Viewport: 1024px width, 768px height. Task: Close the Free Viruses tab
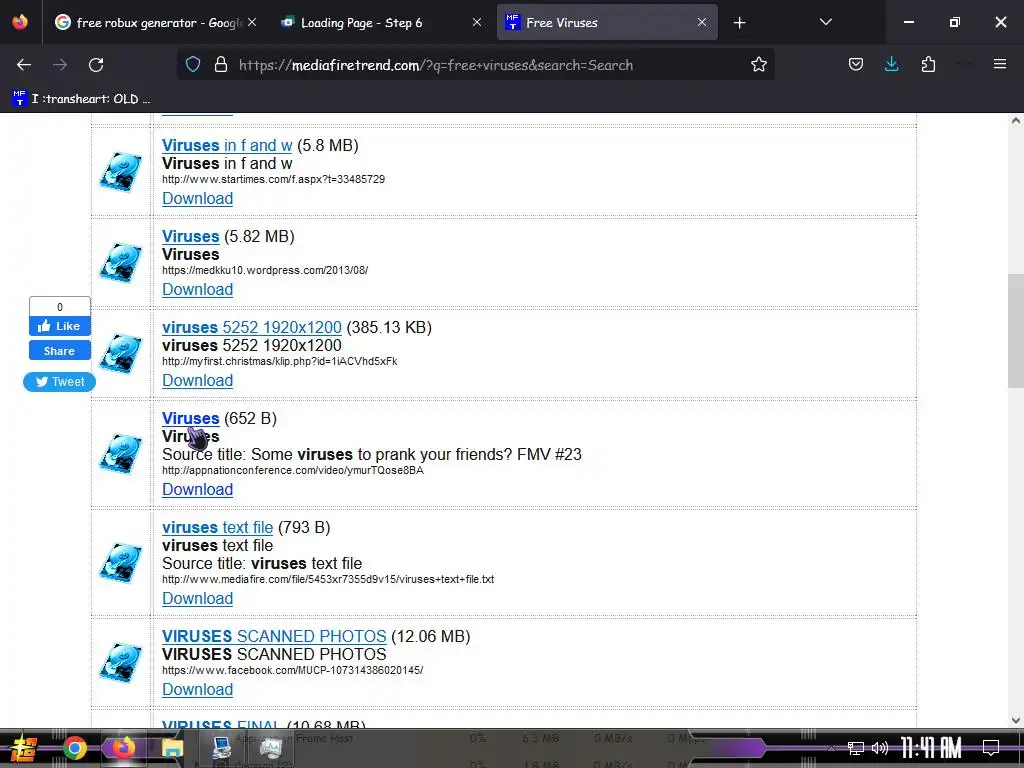click(x=701, y=22)
